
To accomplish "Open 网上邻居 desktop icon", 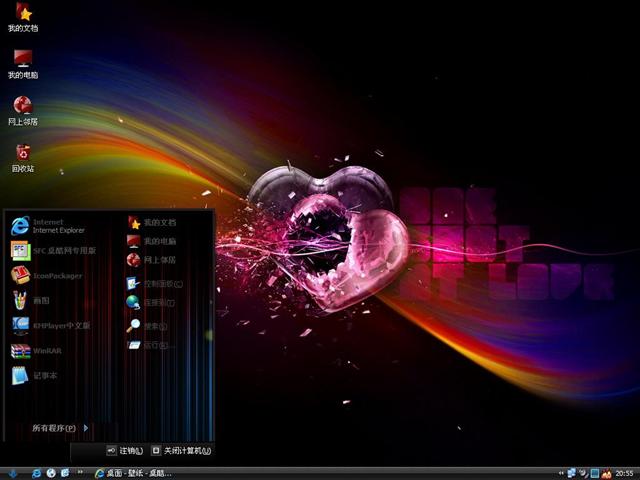I will coord(23,111).
